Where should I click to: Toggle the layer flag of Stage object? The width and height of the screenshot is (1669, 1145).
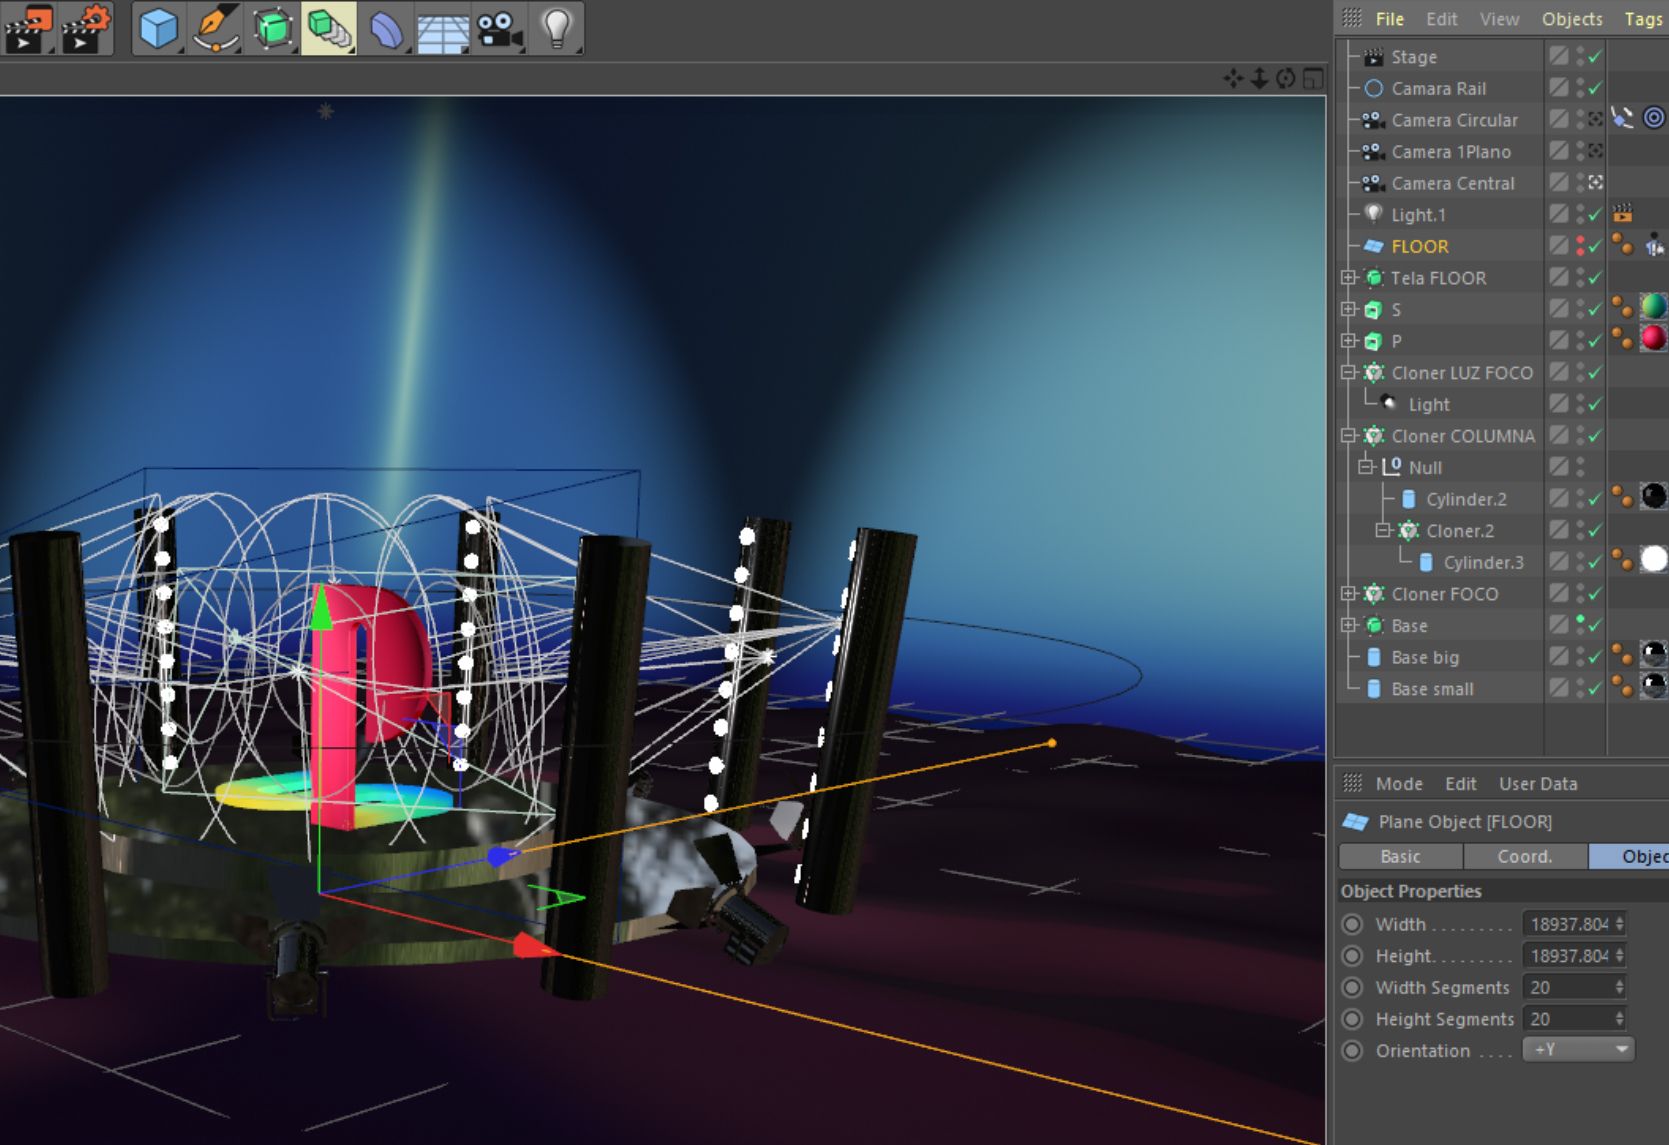click(1559, 57)
